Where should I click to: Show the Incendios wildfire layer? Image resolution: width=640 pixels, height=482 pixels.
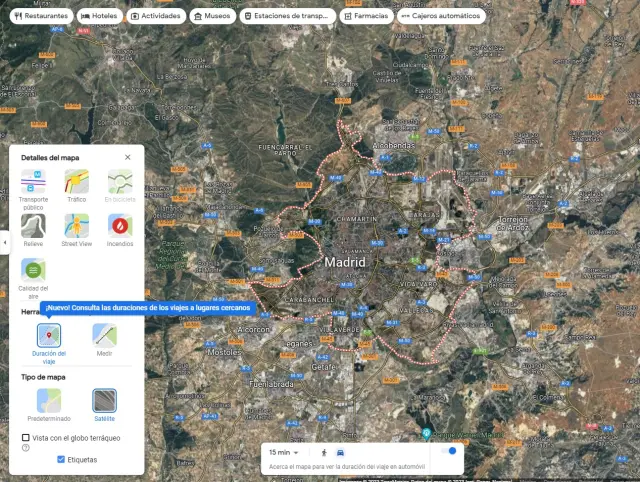tap(120, 226)
